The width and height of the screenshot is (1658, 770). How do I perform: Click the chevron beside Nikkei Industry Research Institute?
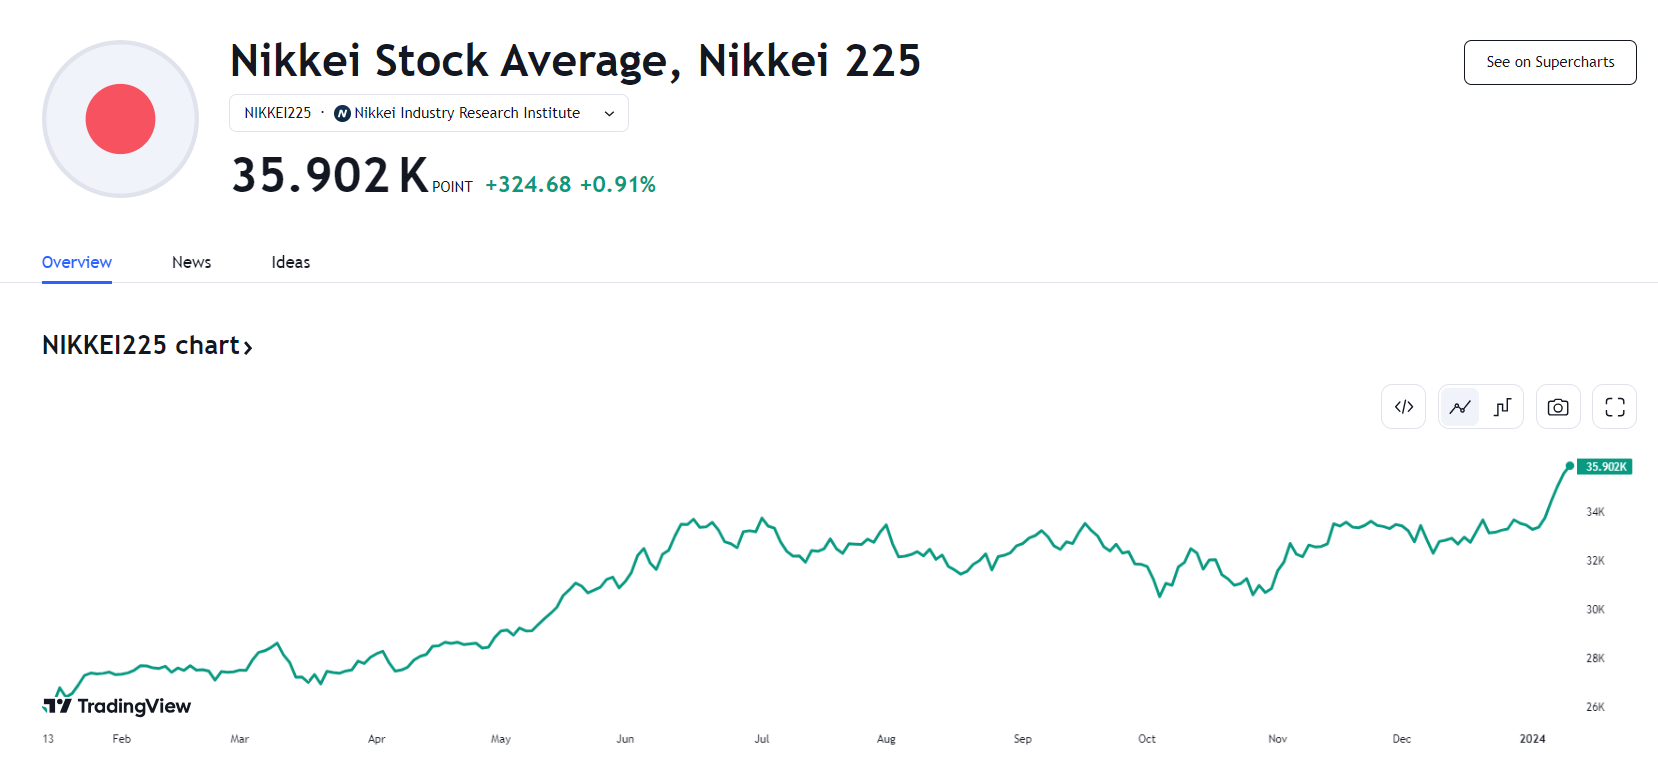point(609,114)
